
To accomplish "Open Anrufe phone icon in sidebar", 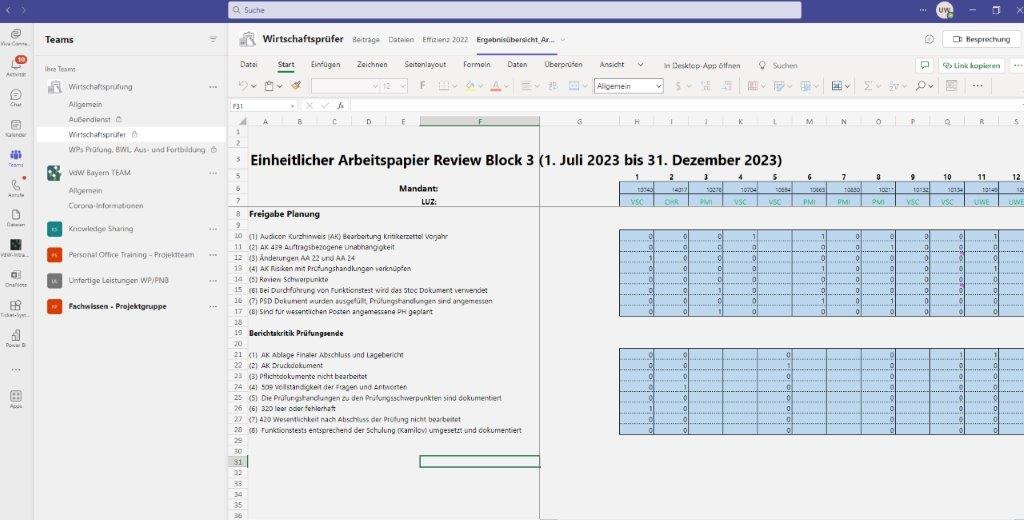I will coord(16,188).
